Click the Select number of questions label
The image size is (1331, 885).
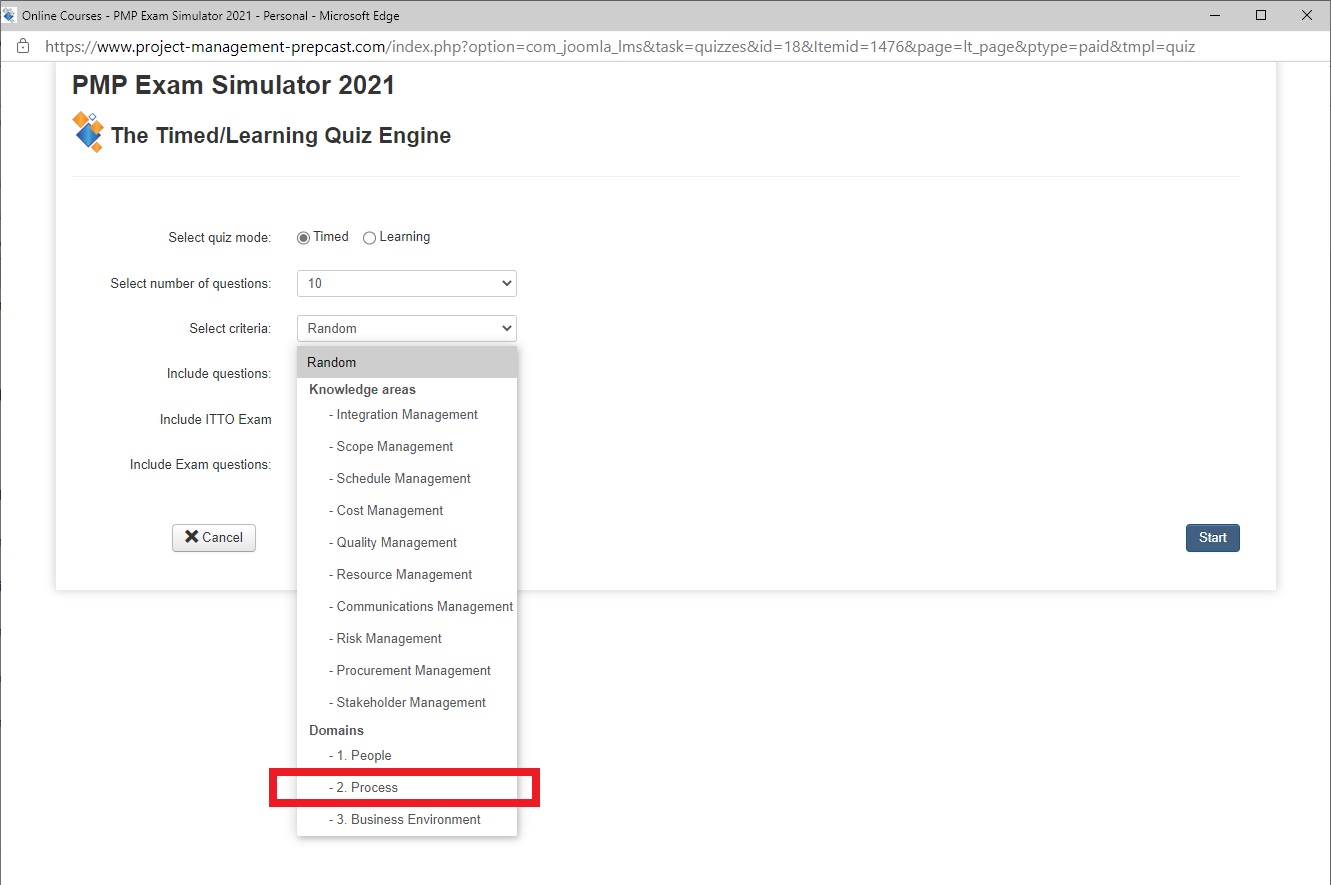pos(191,284)
